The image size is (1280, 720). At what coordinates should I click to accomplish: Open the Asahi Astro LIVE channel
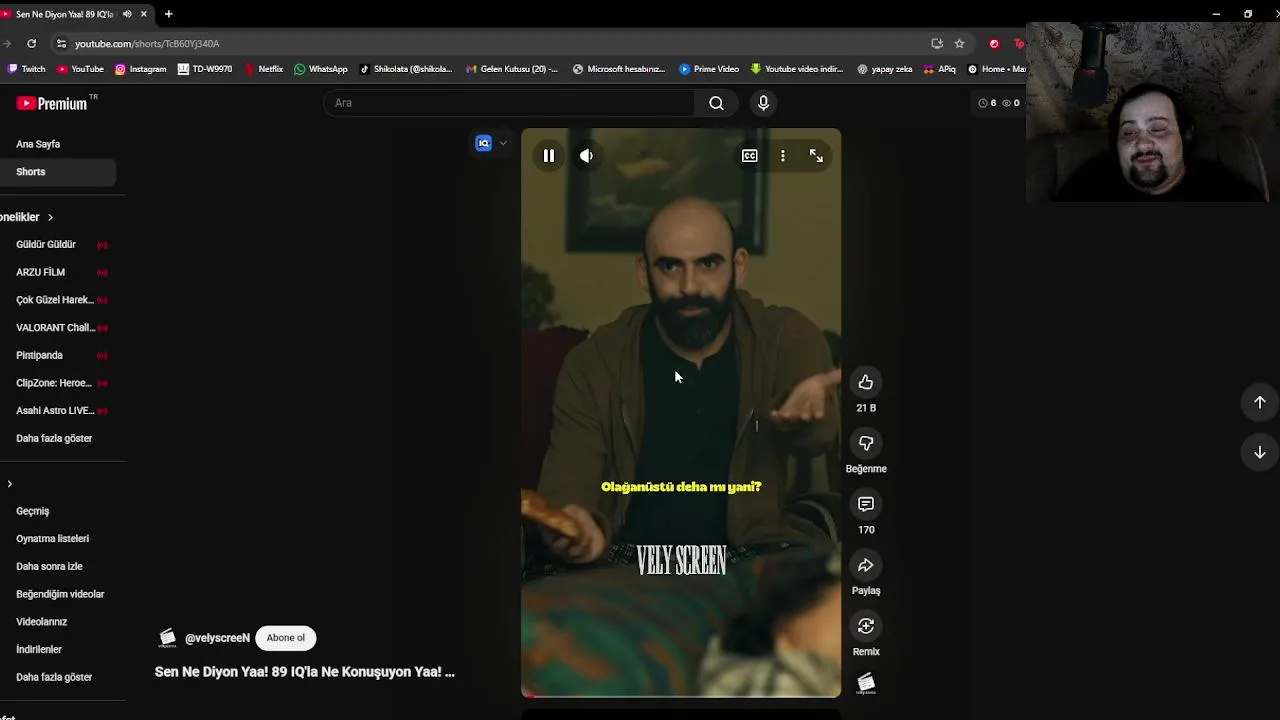55,410
